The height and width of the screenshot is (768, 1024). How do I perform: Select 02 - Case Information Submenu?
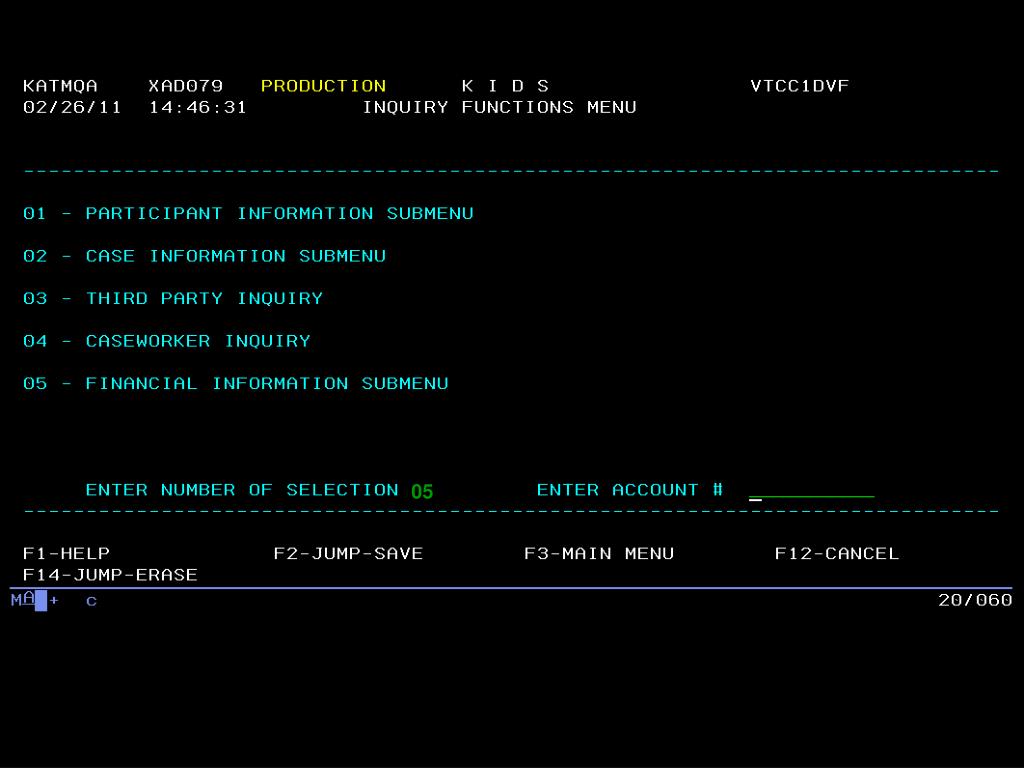tap(204, 256)
